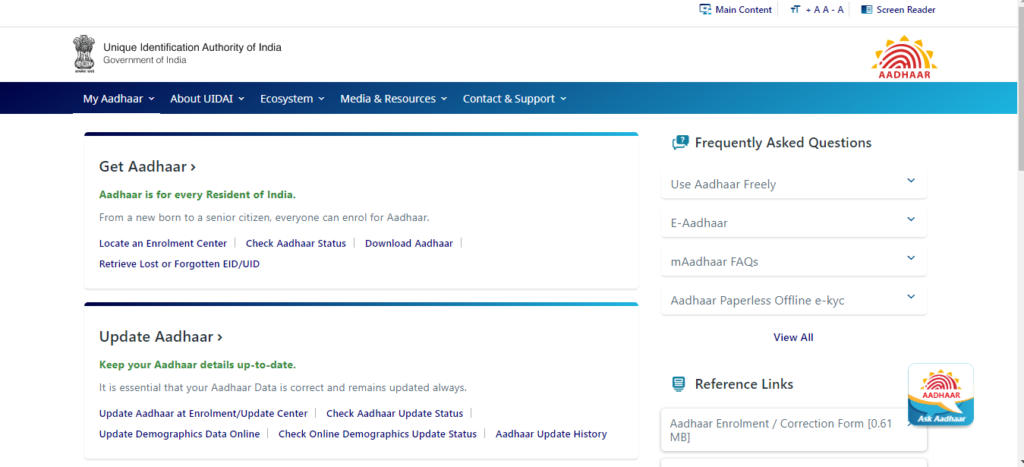Decrease font size with - A
Viewport: 1024px width, 467px height.
(x=837, y=10)
